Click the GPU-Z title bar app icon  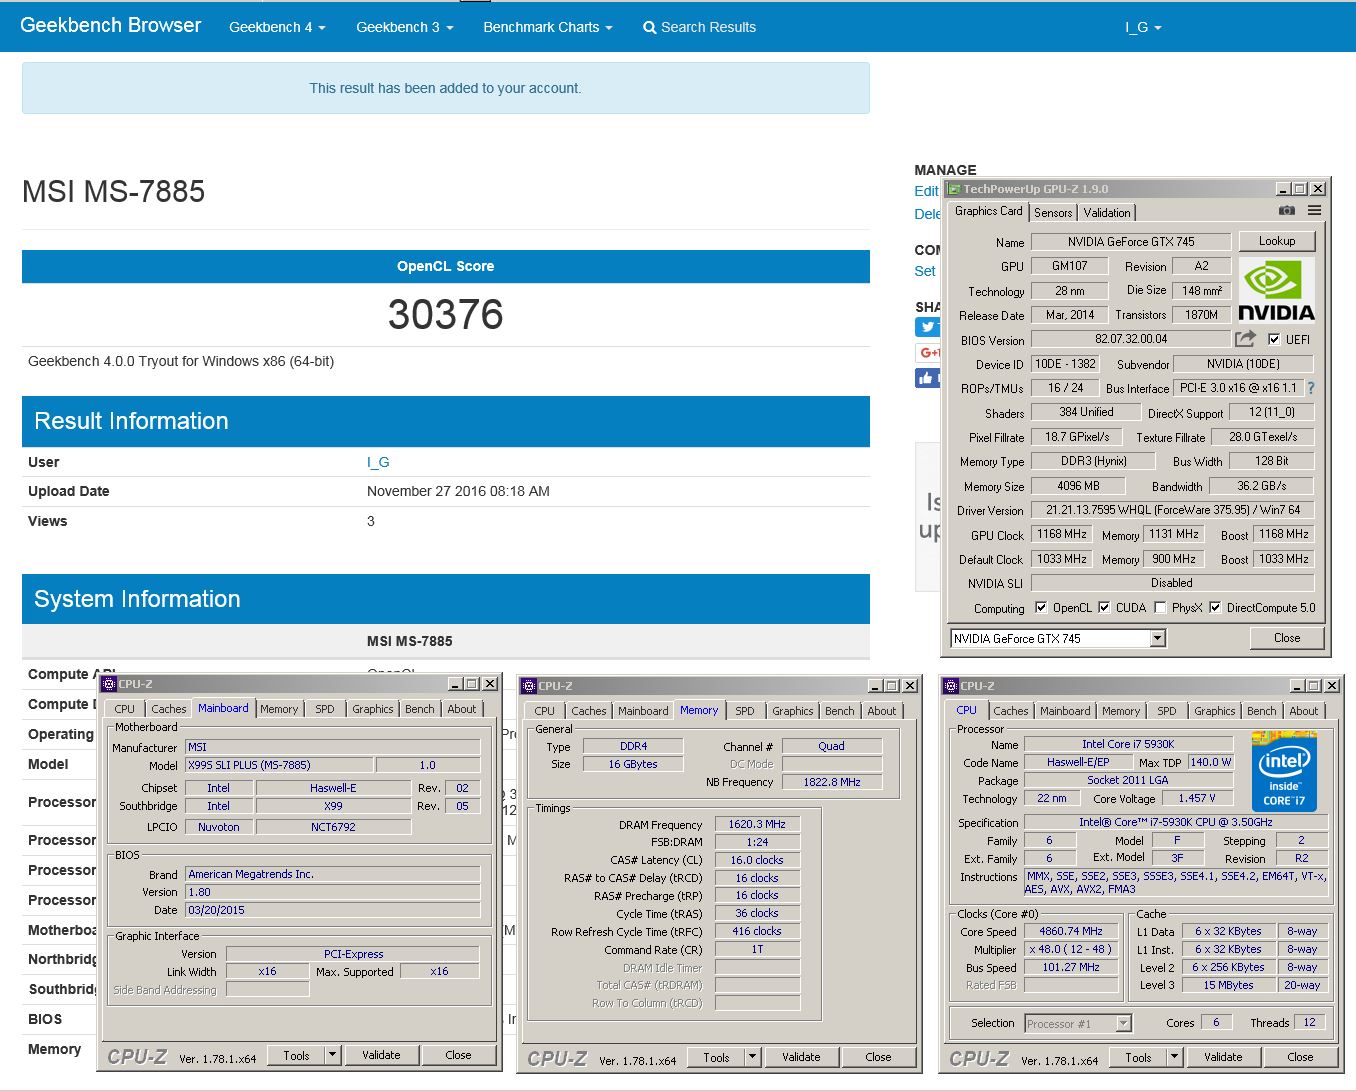pyautogui.click(x=954, y=189)
